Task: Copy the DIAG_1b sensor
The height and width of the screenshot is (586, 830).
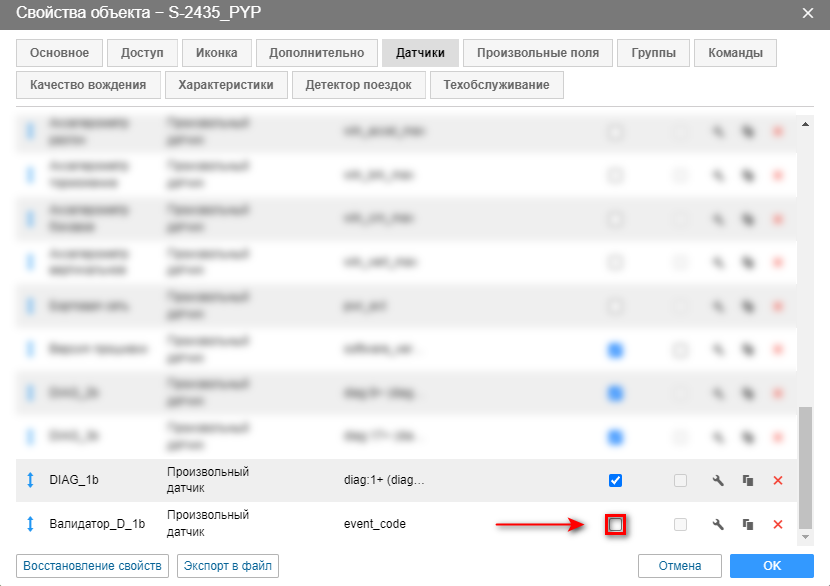Action: 748,480
